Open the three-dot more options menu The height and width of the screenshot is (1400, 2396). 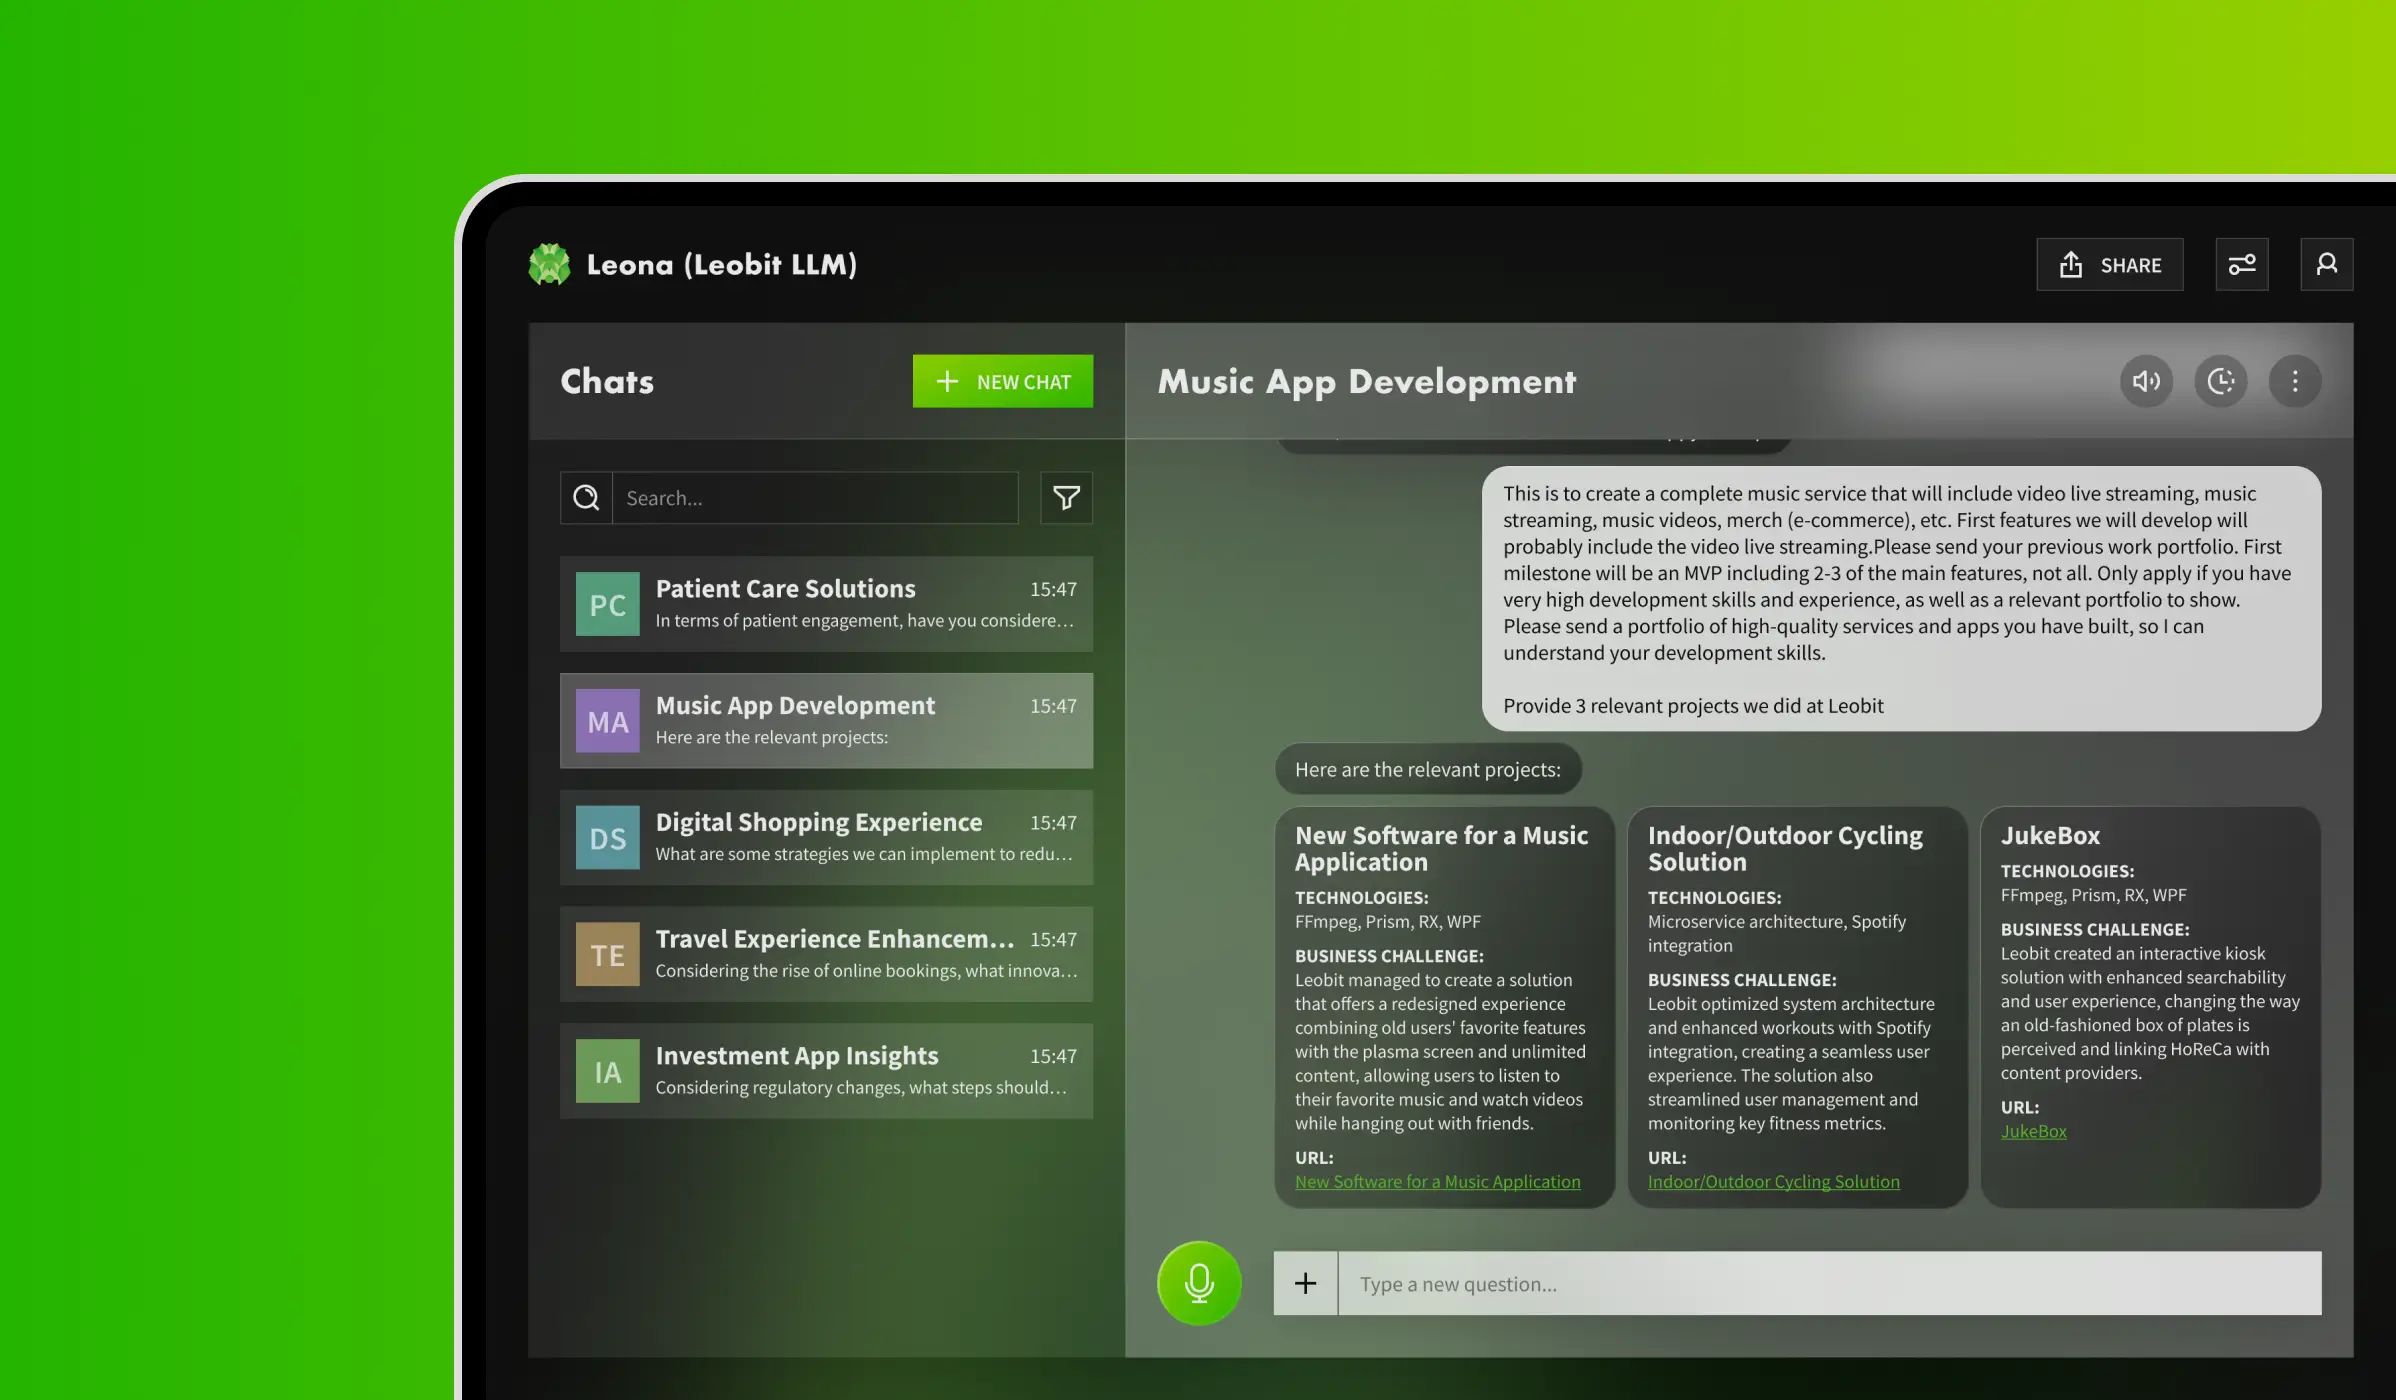(x=2295, y=381)
